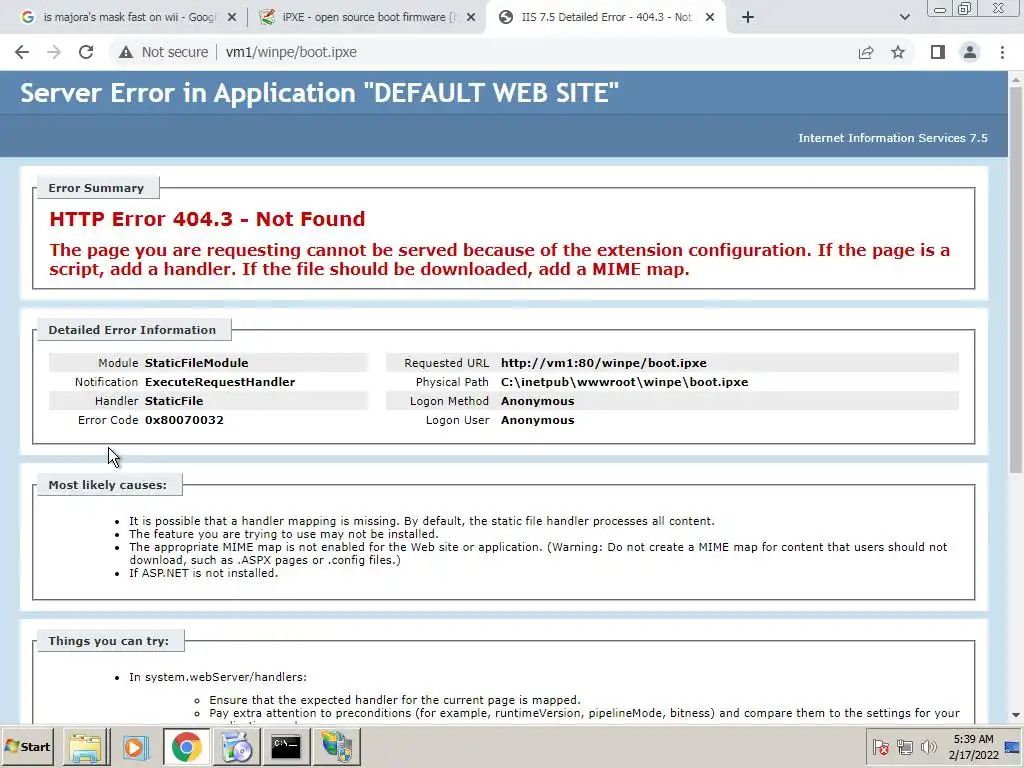Open the Command Prompt taskbar icon

coord(286,746)
